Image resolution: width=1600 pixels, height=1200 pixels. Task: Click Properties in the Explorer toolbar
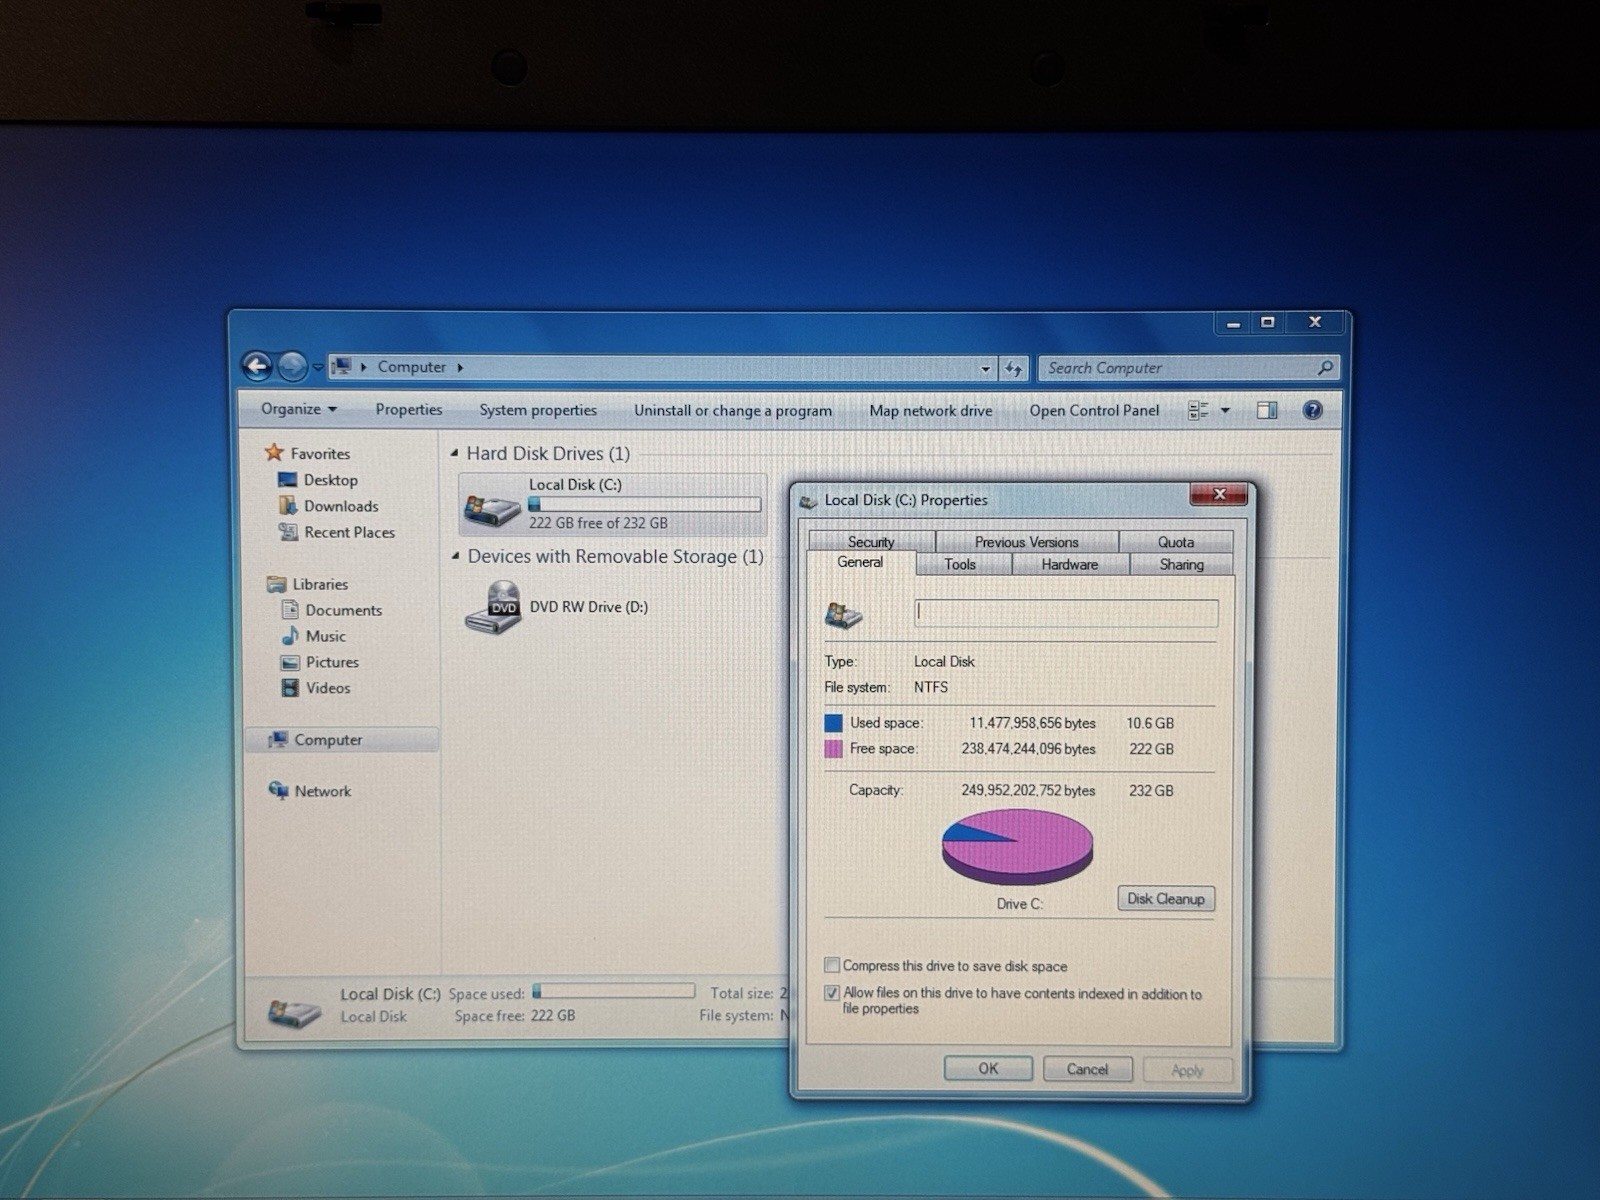click(408, 409)
